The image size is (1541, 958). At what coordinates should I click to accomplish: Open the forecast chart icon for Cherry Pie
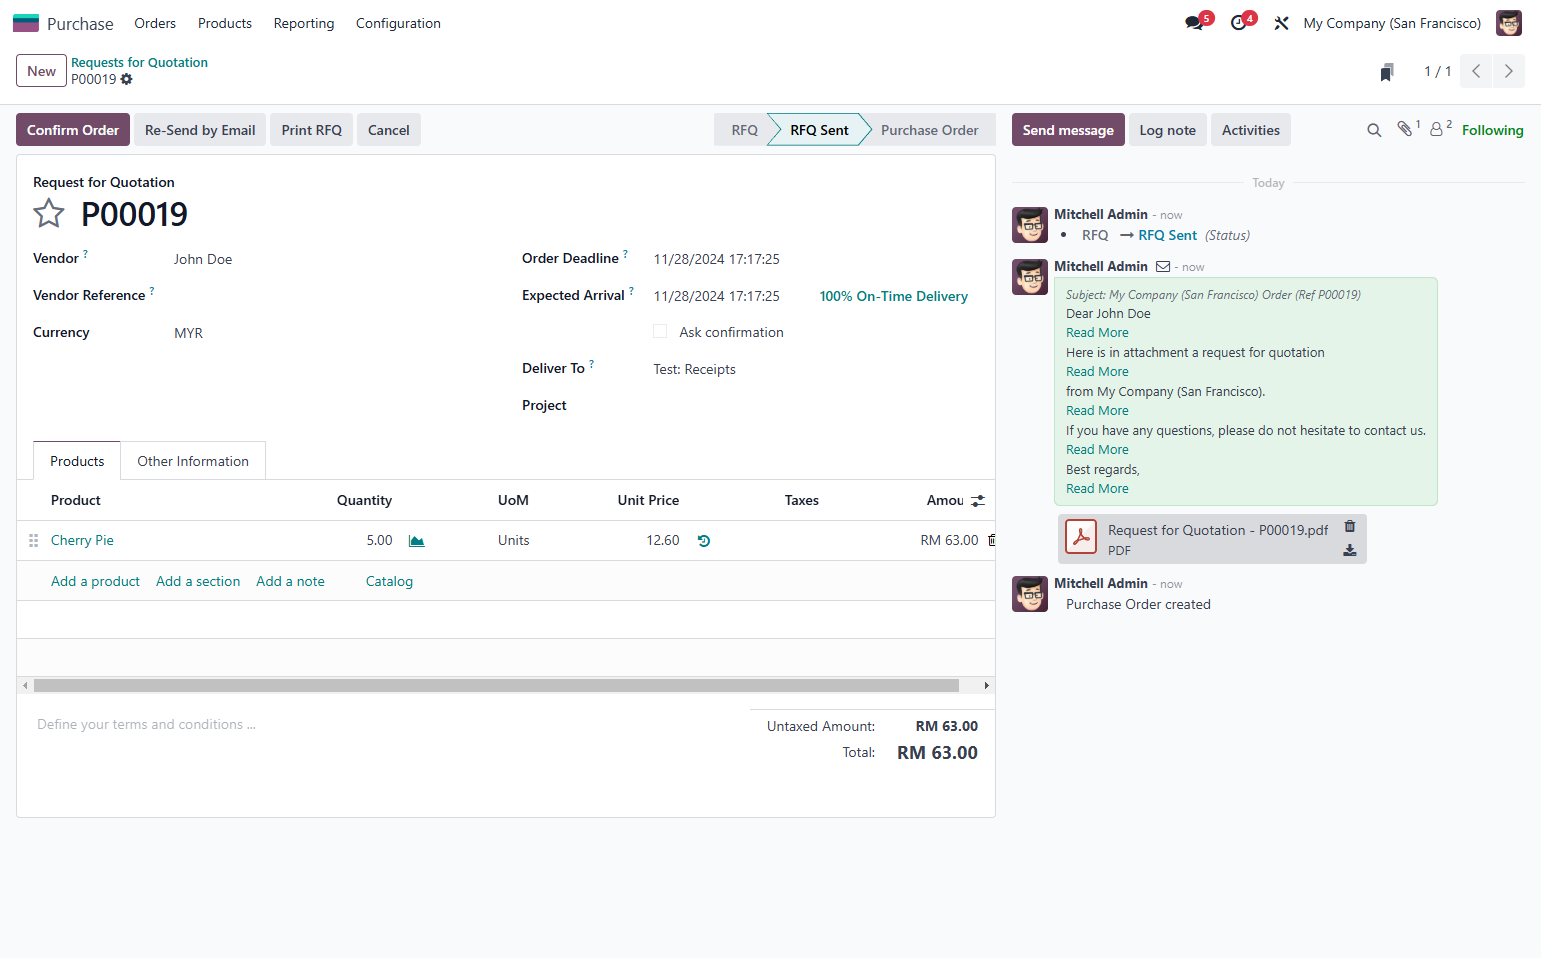click(x=417, y=541)
